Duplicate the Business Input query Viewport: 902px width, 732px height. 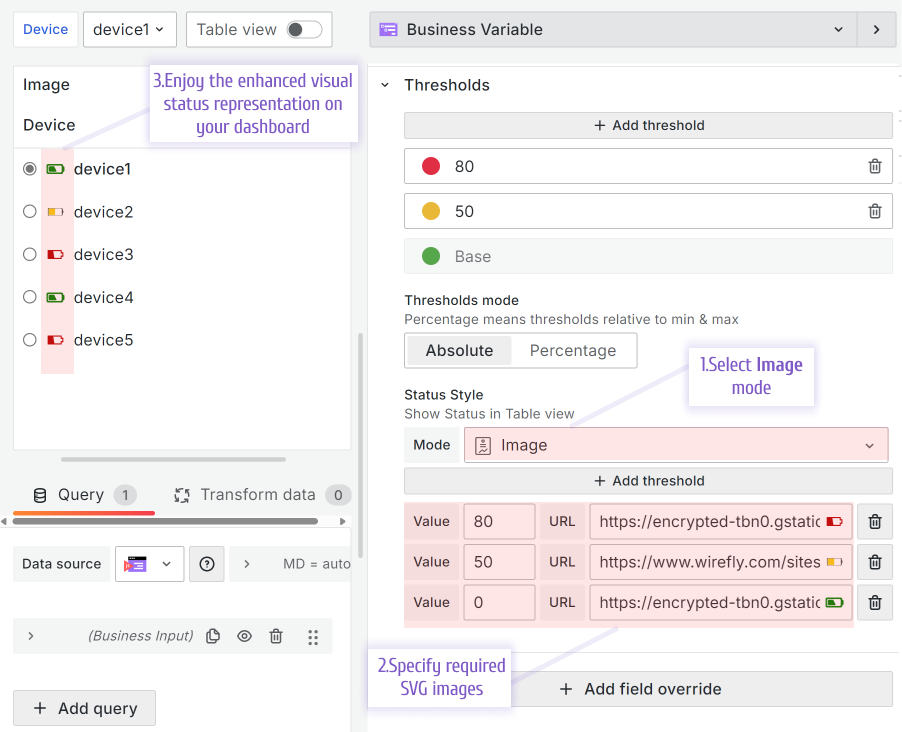213,636
